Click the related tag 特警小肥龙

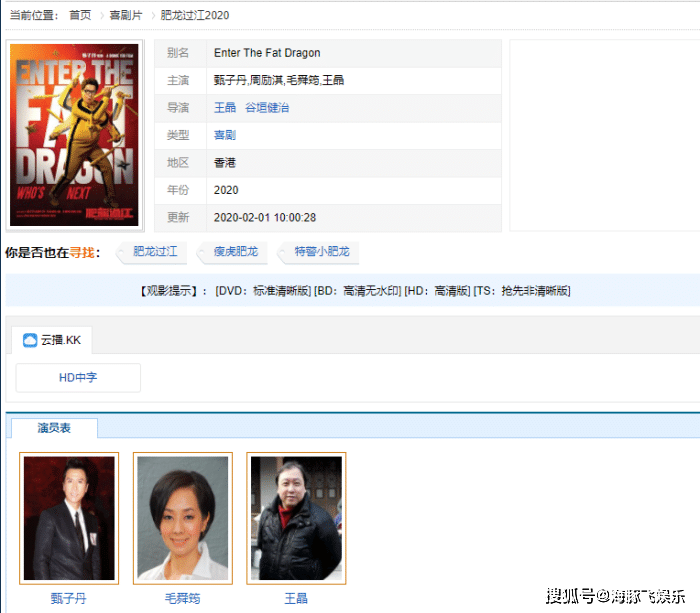click(321, 252)
